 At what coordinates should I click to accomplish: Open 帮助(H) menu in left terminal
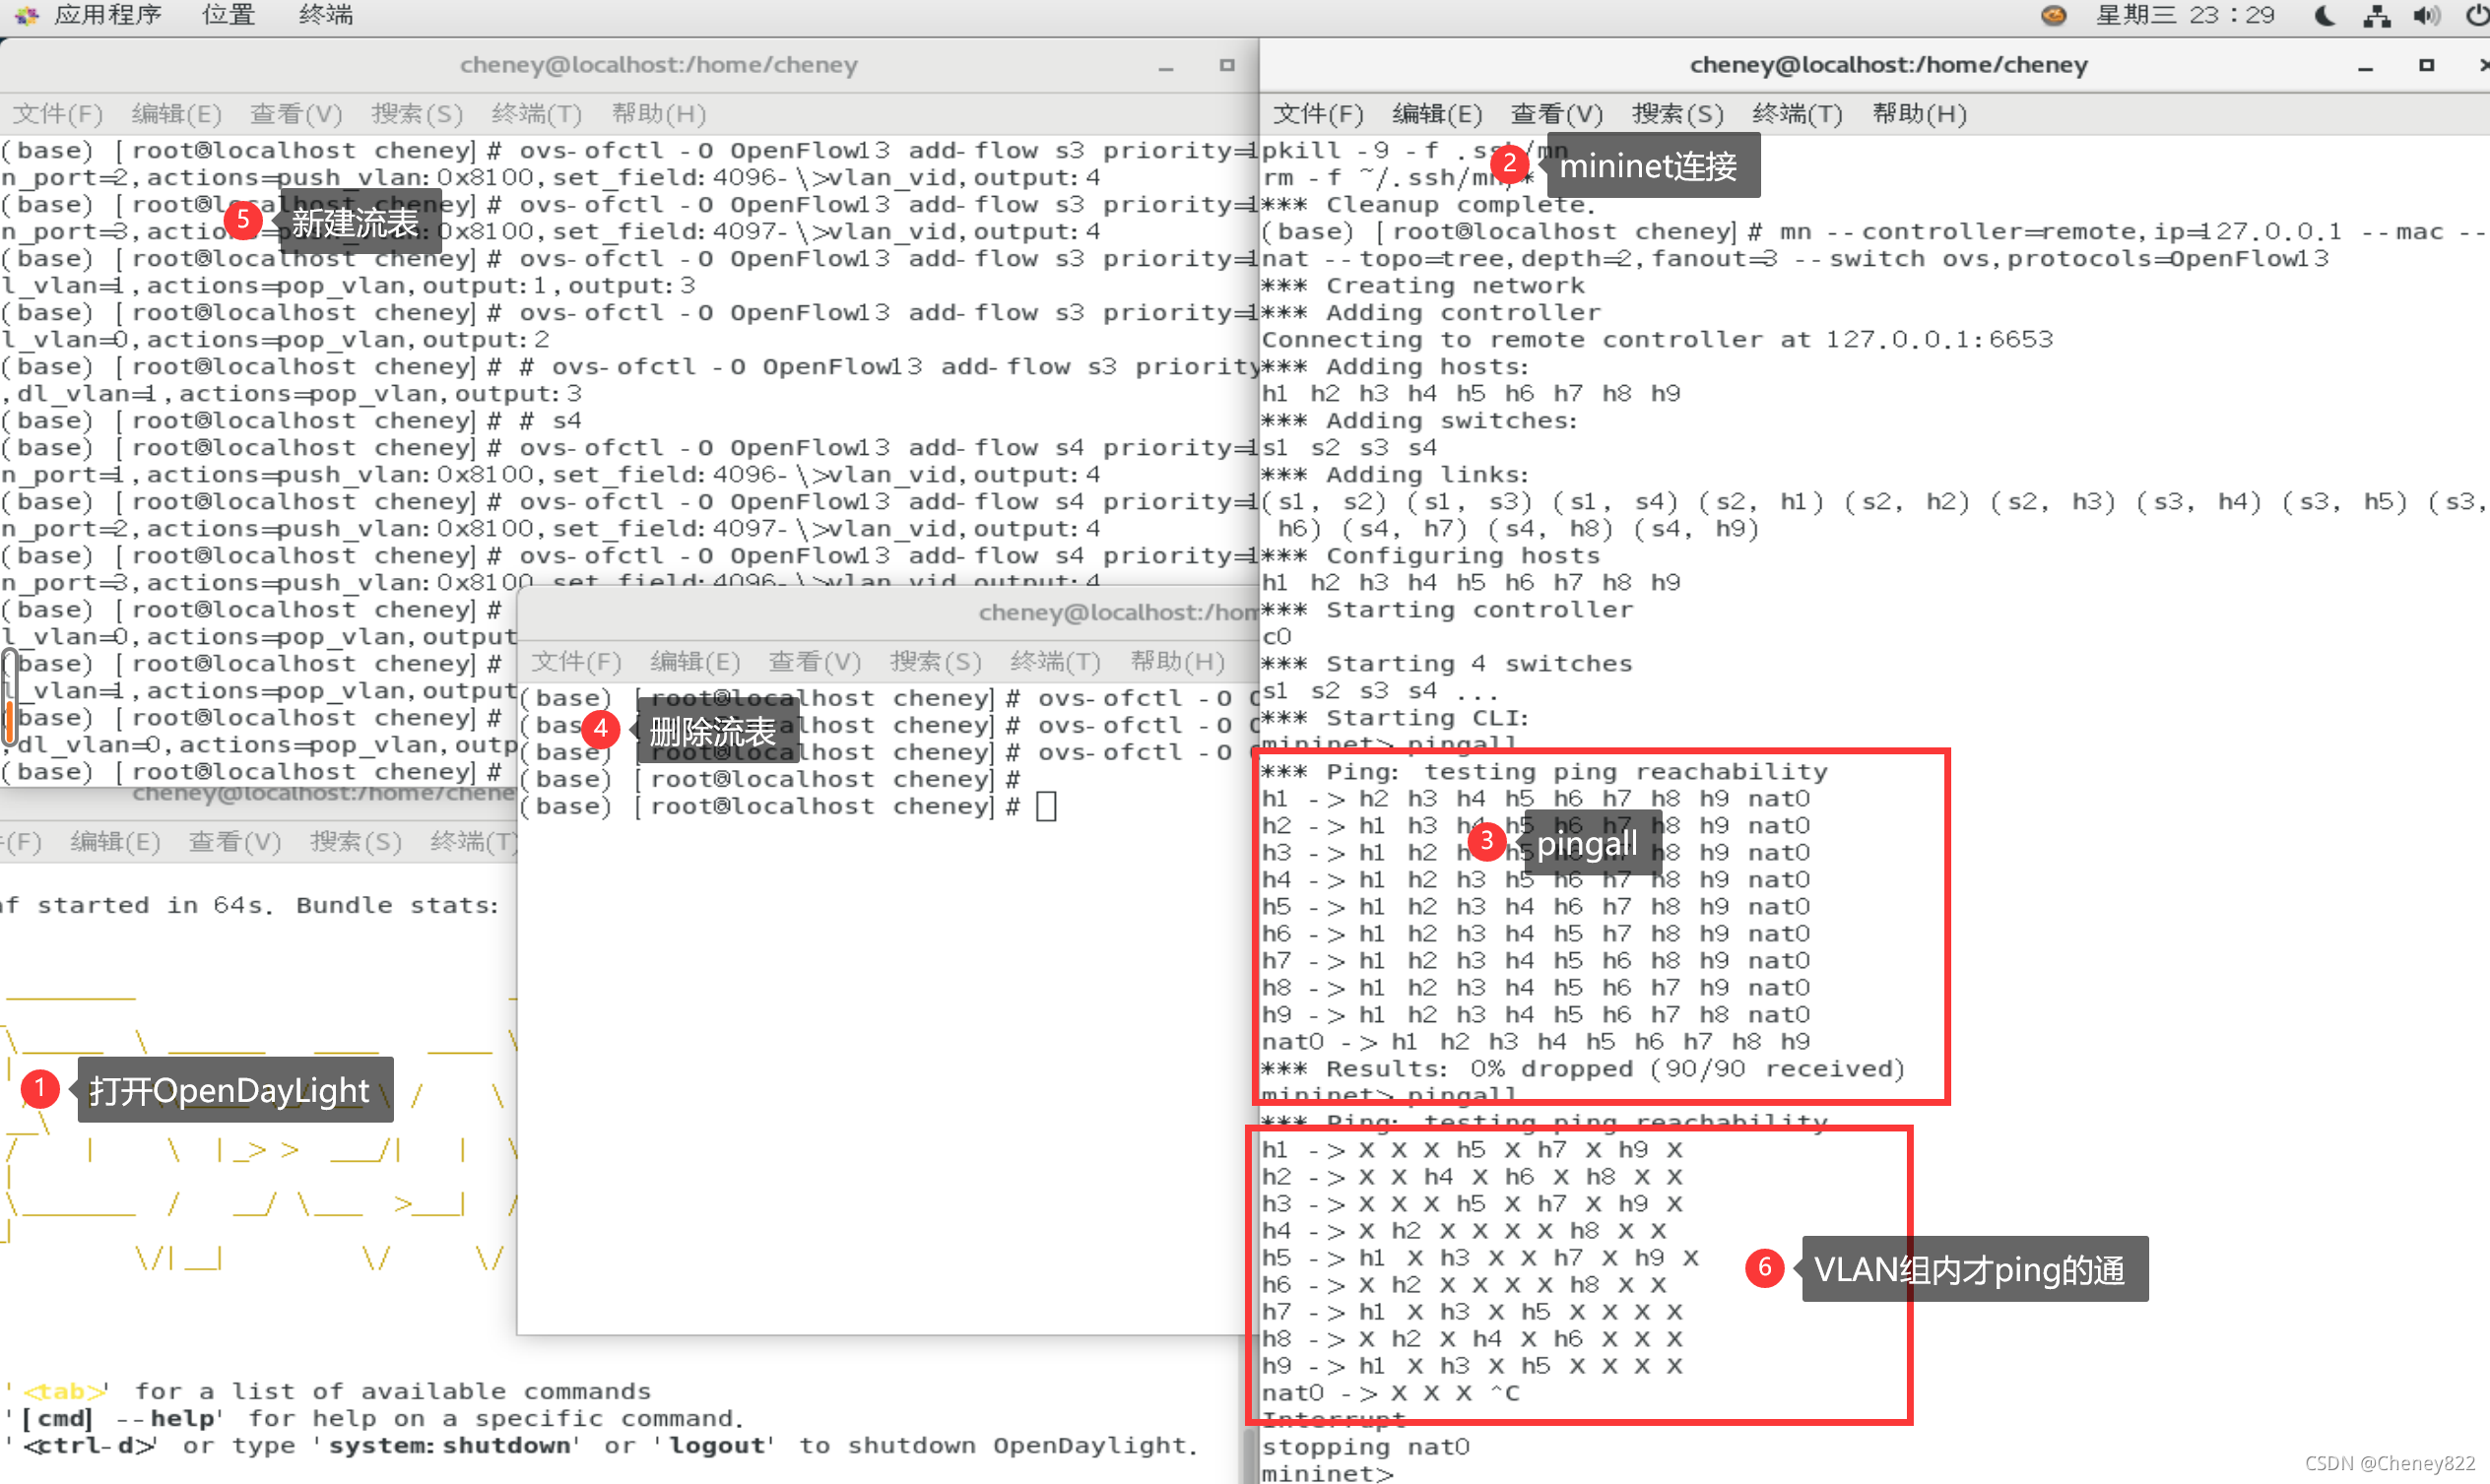[659, 114]
